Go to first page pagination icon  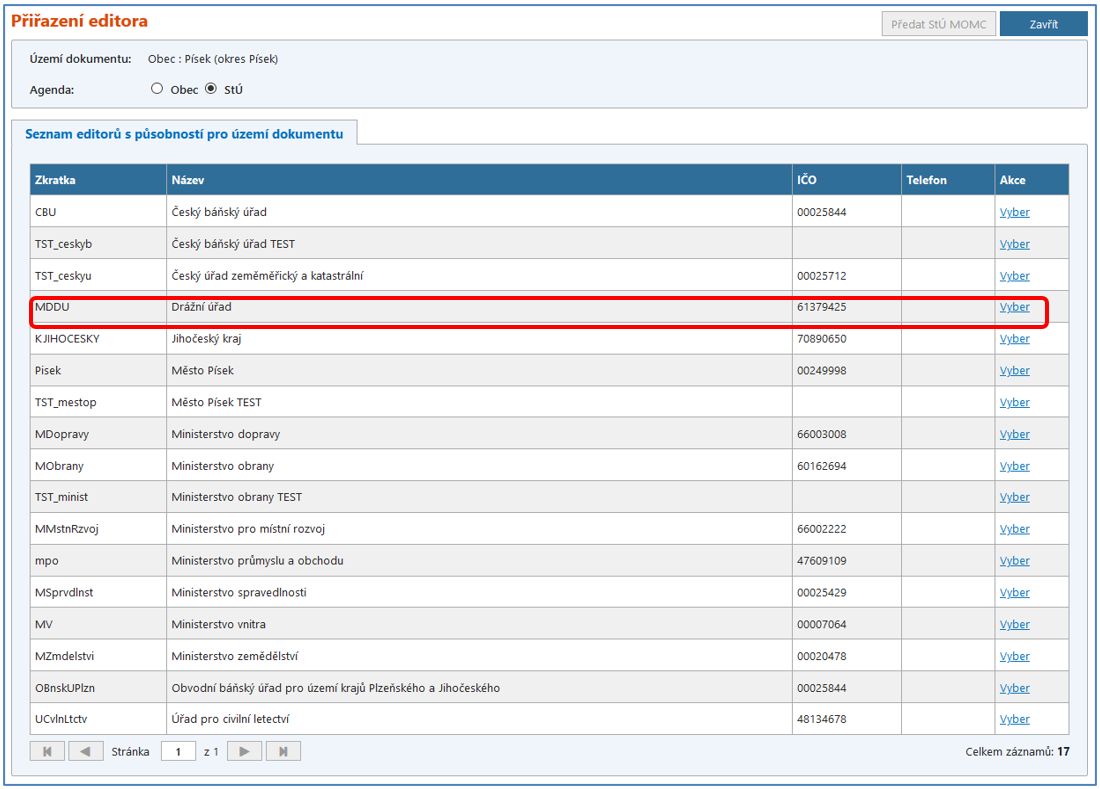coord(47,751)
